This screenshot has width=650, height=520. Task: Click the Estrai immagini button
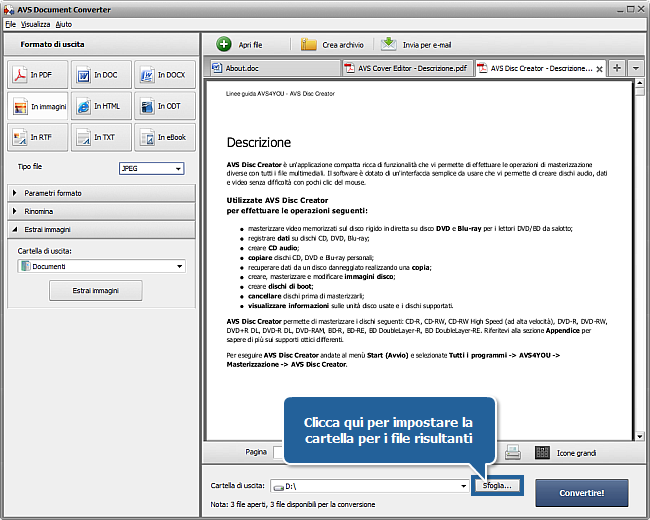click(96, 291)
